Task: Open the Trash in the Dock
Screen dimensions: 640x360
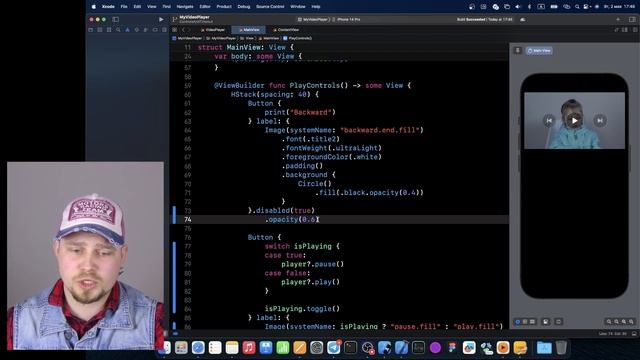Action: [x=561, y=348]
